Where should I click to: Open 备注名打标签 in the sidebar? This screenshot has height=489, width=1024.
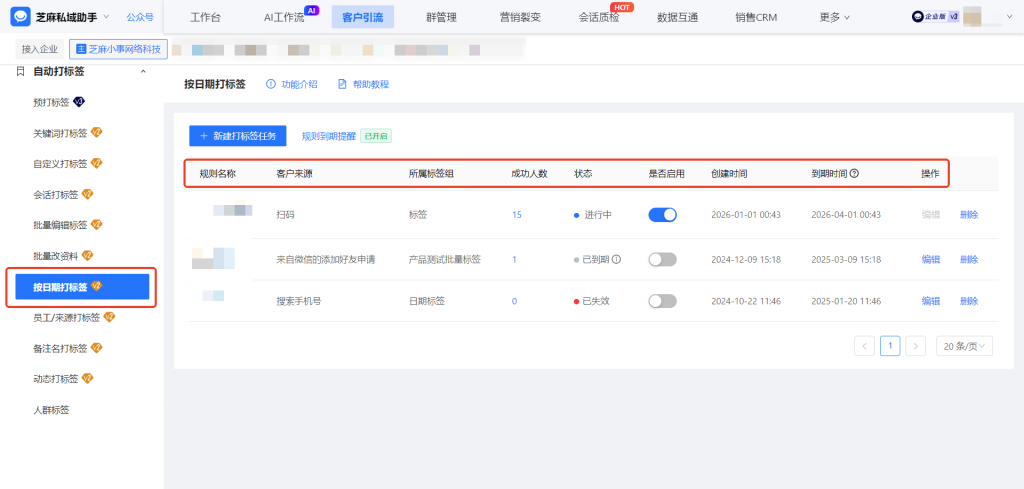coord(60,349)
